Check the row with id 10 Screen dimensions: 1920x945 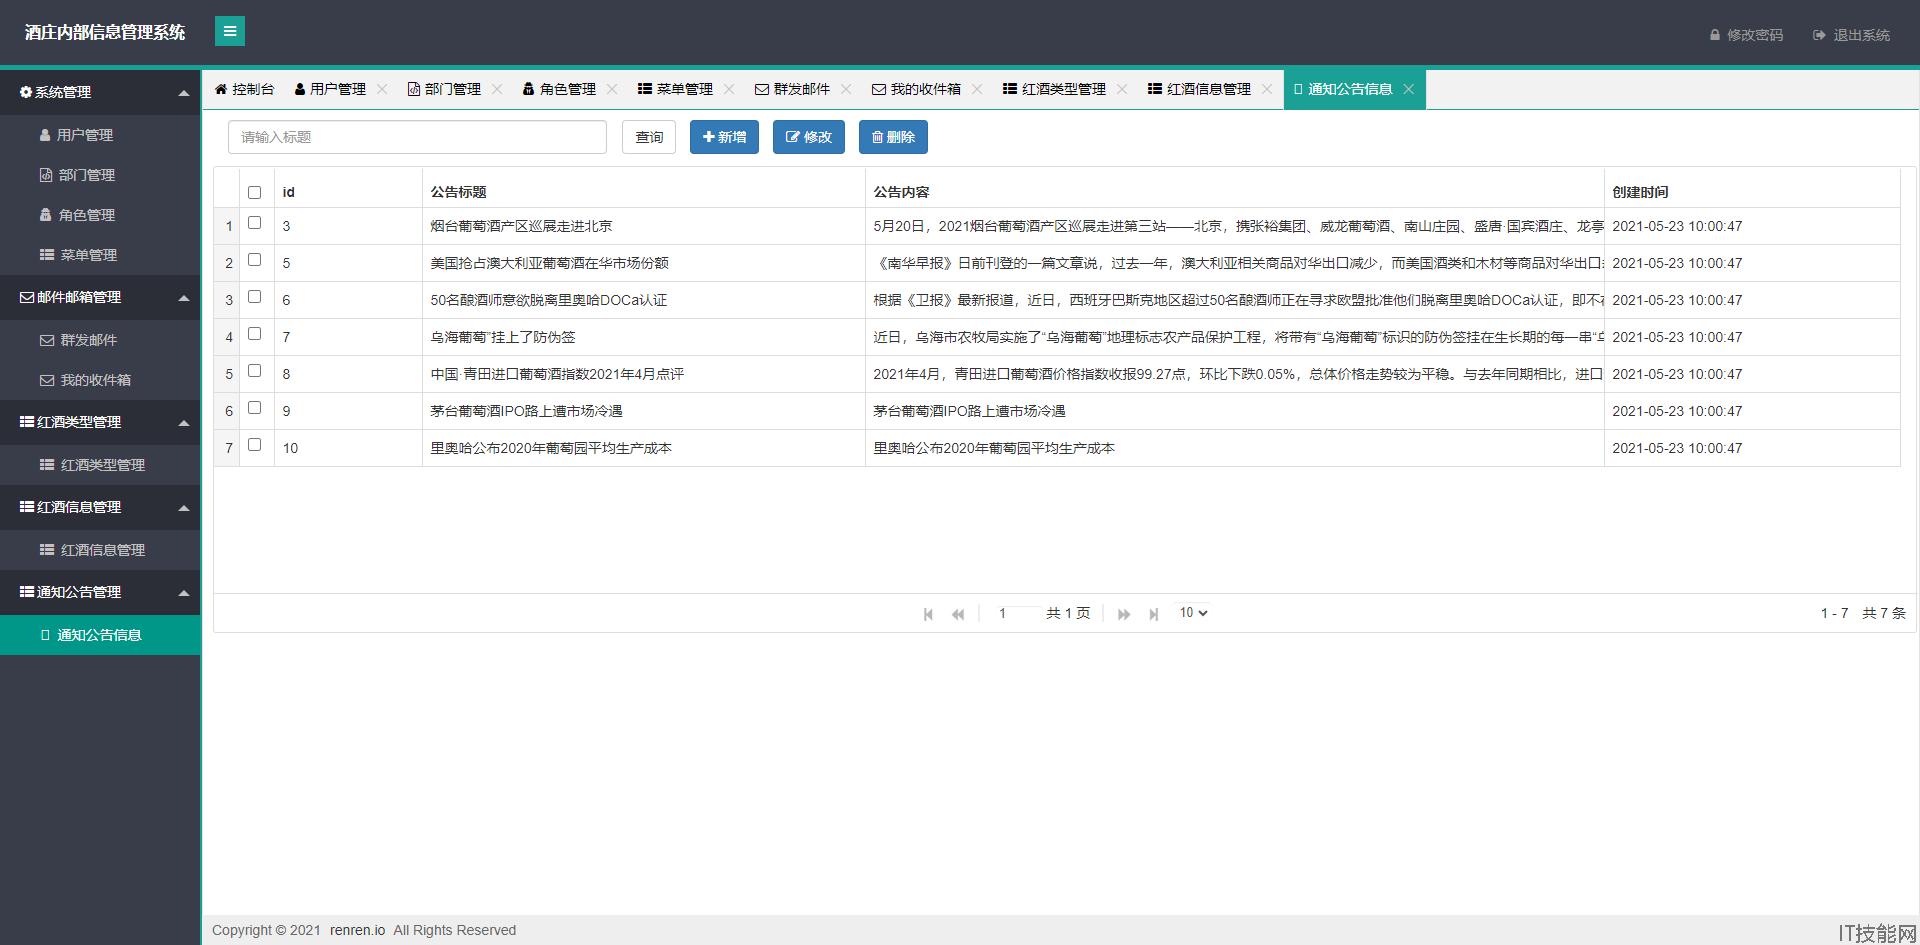point(255,445)
